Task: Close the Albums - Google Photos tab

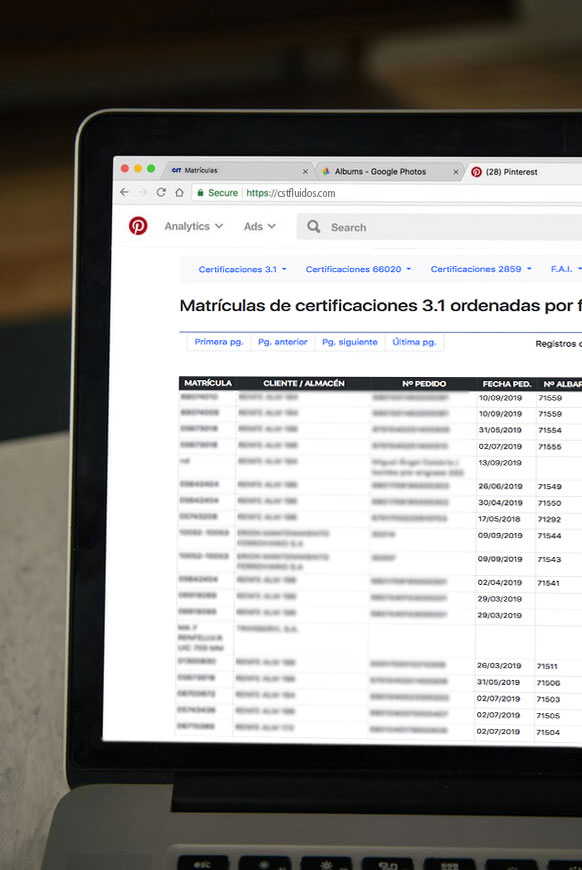Action: [x=456, y=172]
